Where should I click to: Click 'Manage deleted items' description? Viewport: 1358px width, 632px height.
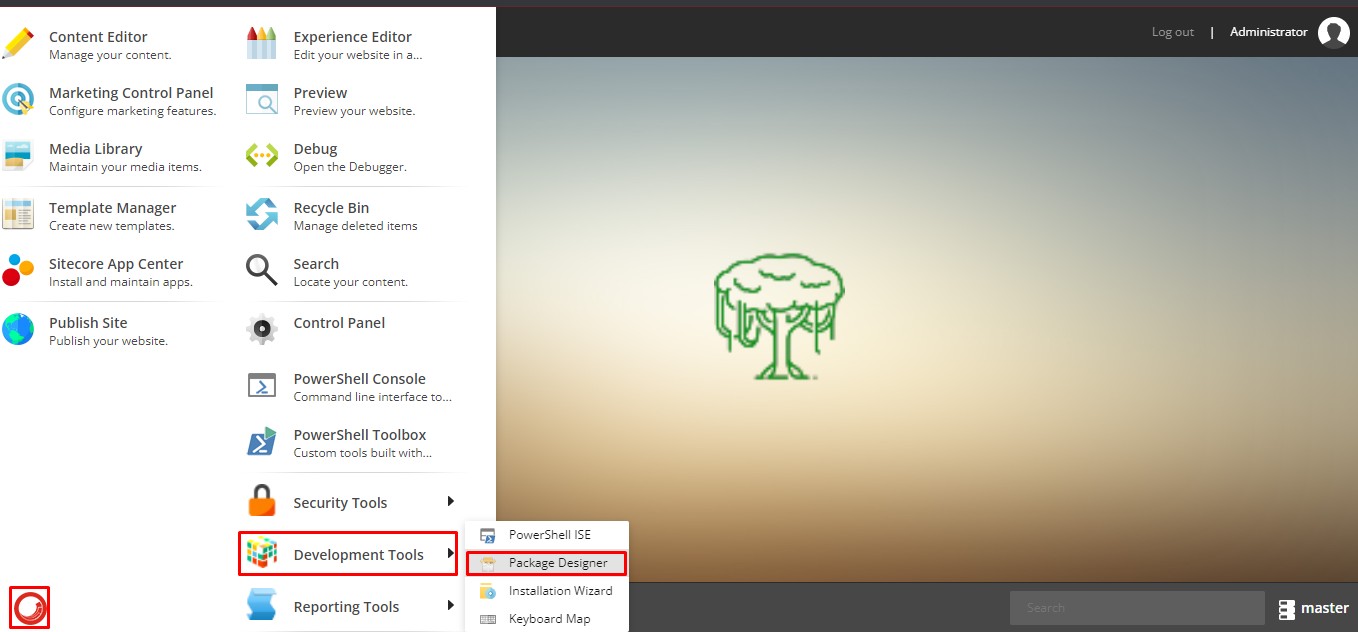pos(355,226)
